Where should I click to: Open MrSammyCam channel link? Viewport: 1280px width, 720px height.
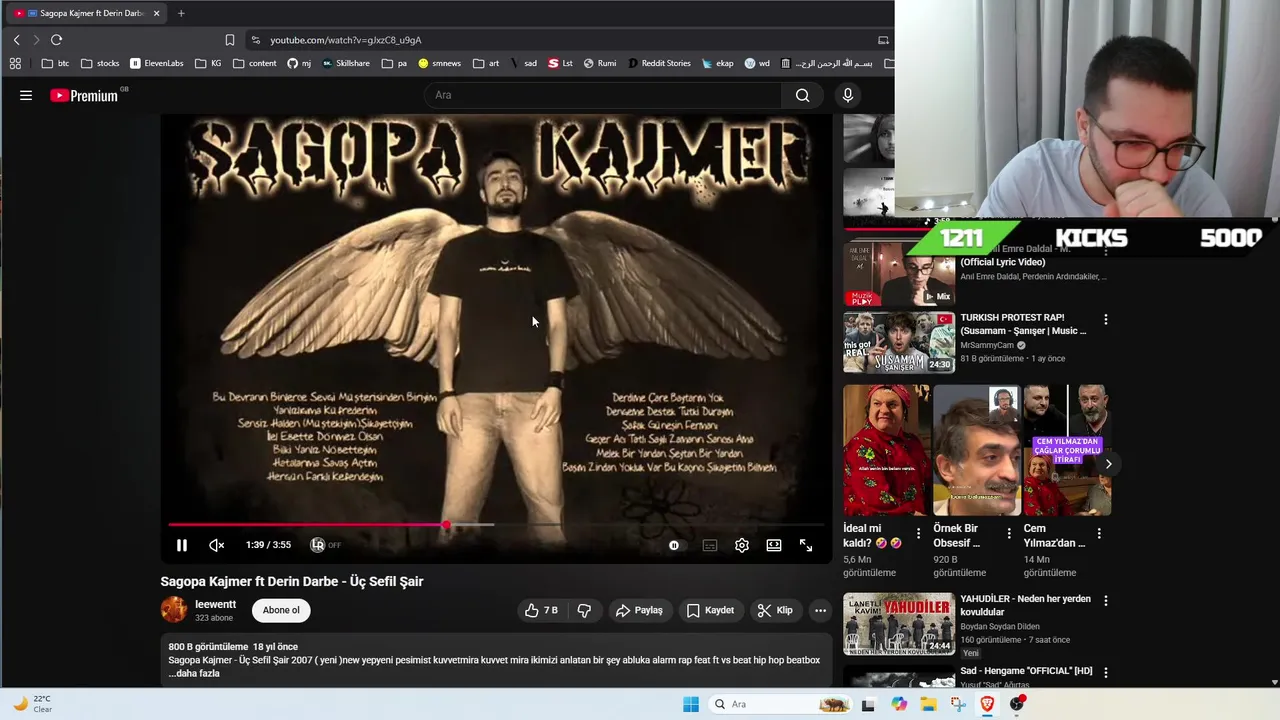coord(987,345)
